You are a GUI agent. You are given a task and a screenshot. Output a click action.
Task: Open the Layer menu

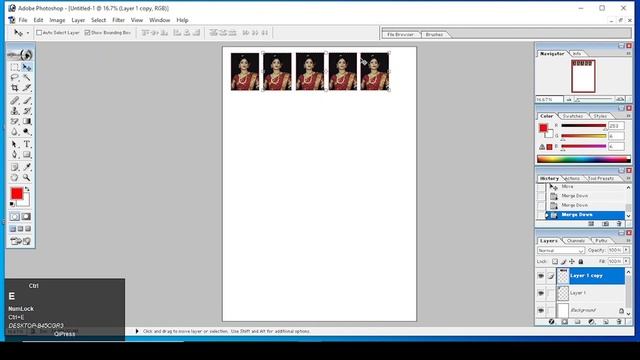pyautogui.click(x=78, y=20)
